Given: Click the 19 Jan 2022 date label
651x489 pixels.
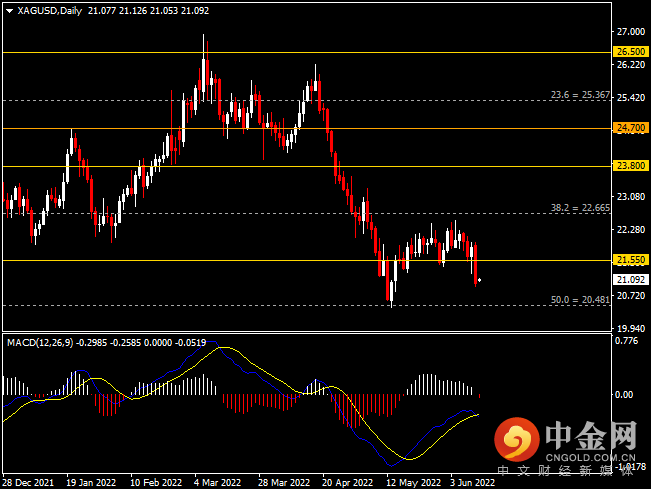Looking at the screenshot, I should point(91,482).
